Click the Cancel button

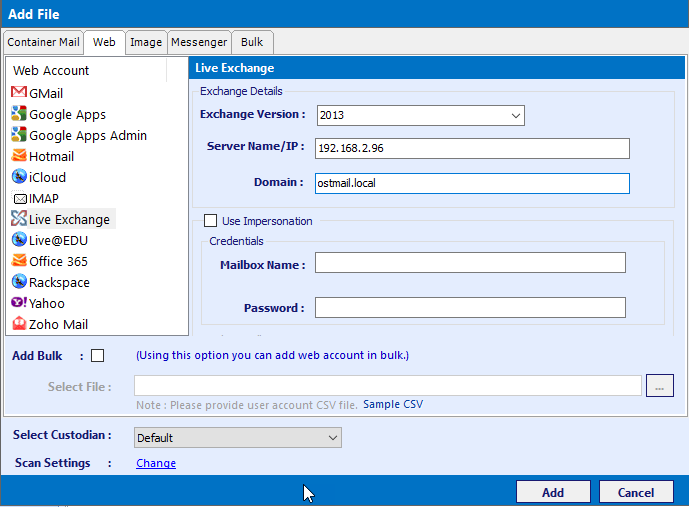(x=636, y=492)
